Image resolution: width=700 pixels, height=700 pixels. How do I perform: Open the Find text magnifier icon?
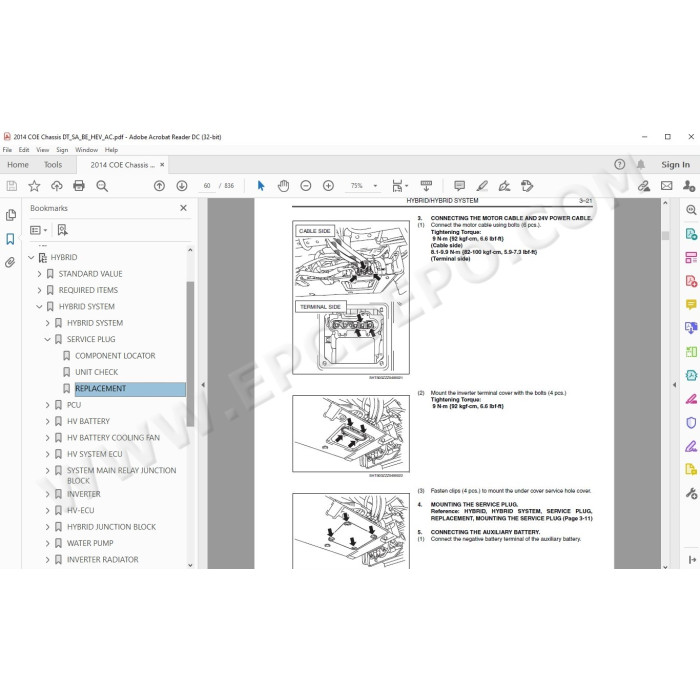[x=102, y=186]
